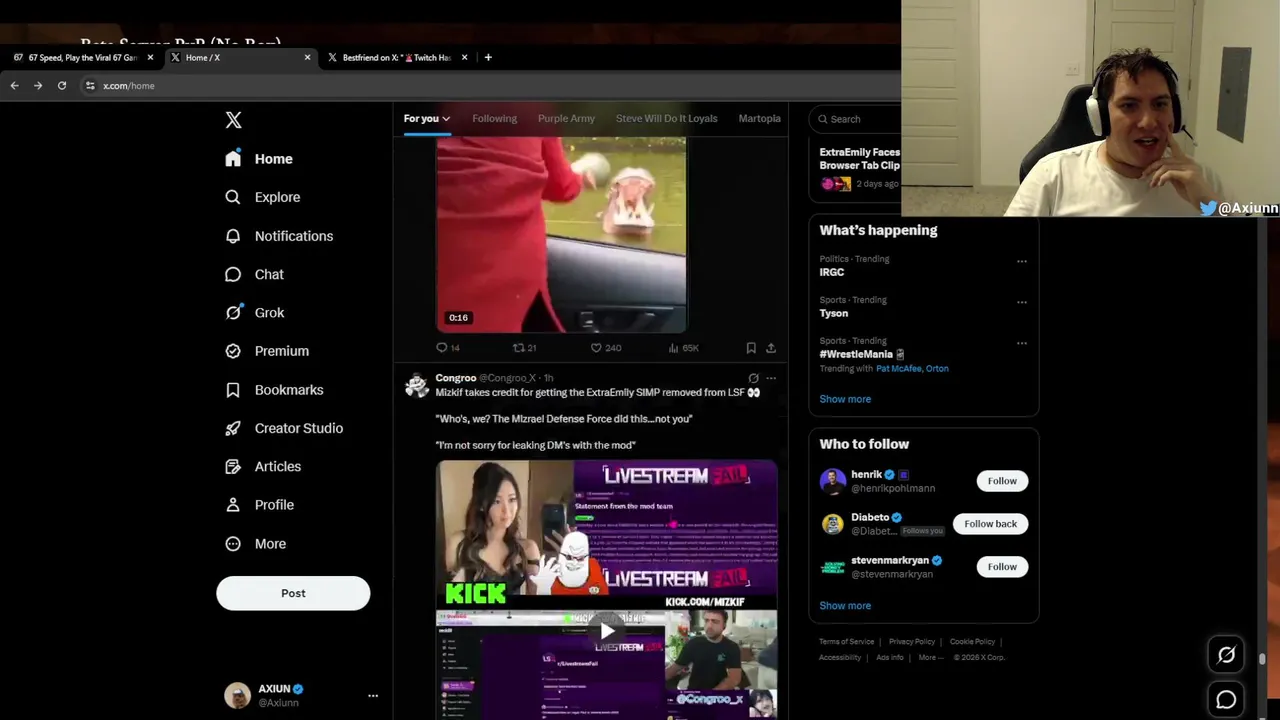Open the Ads info footer link
Viewport: 1280px width, 720px height.
click(x=890, y=658)
